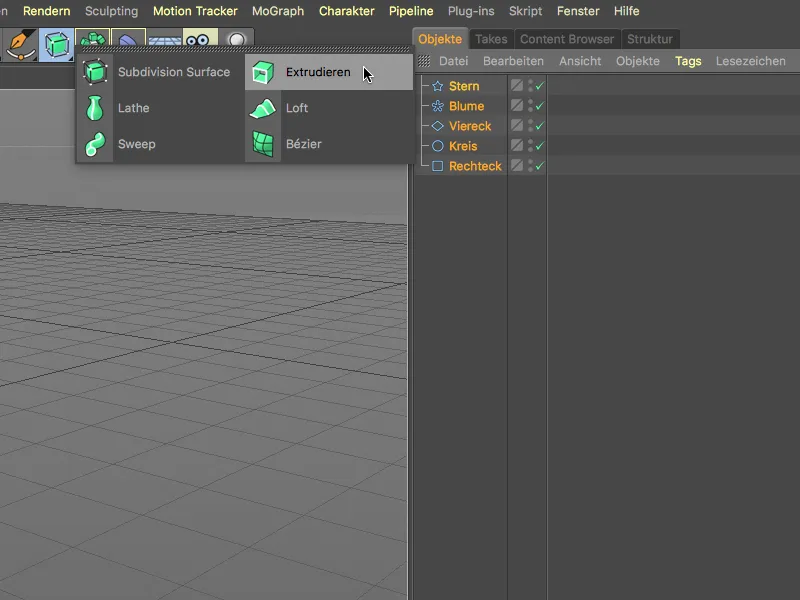Switch to the Content Browser tab
The image size is (800, 600).
click(567, 39)
